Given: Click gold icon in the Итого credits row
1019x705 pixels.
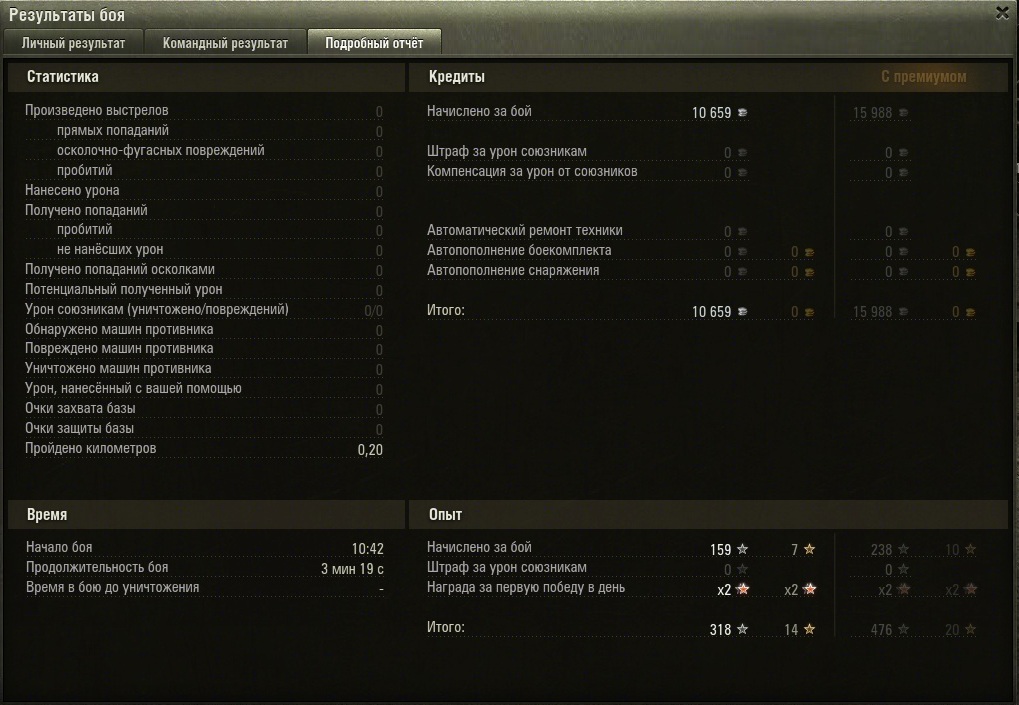Looking at the screenshot, I should tap(809, 313).
